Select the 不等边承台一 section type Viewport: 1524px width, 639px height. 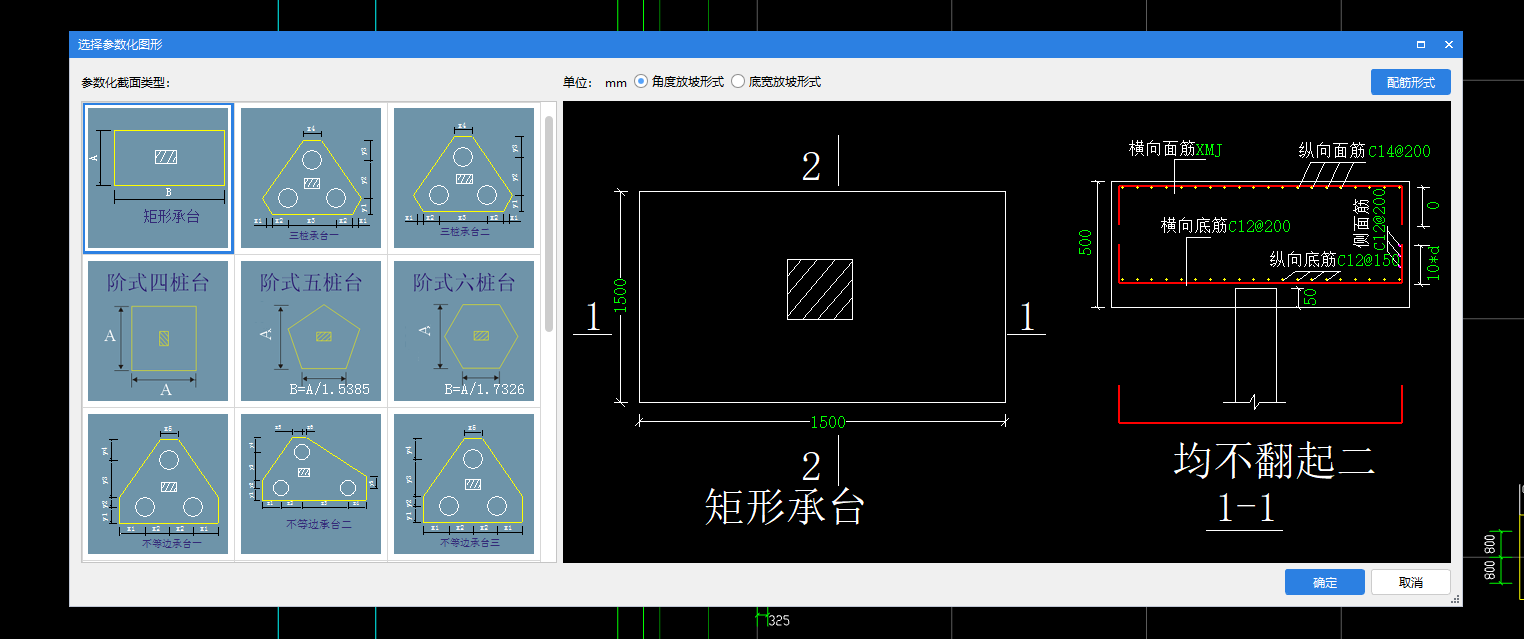(x=157, y=485)
